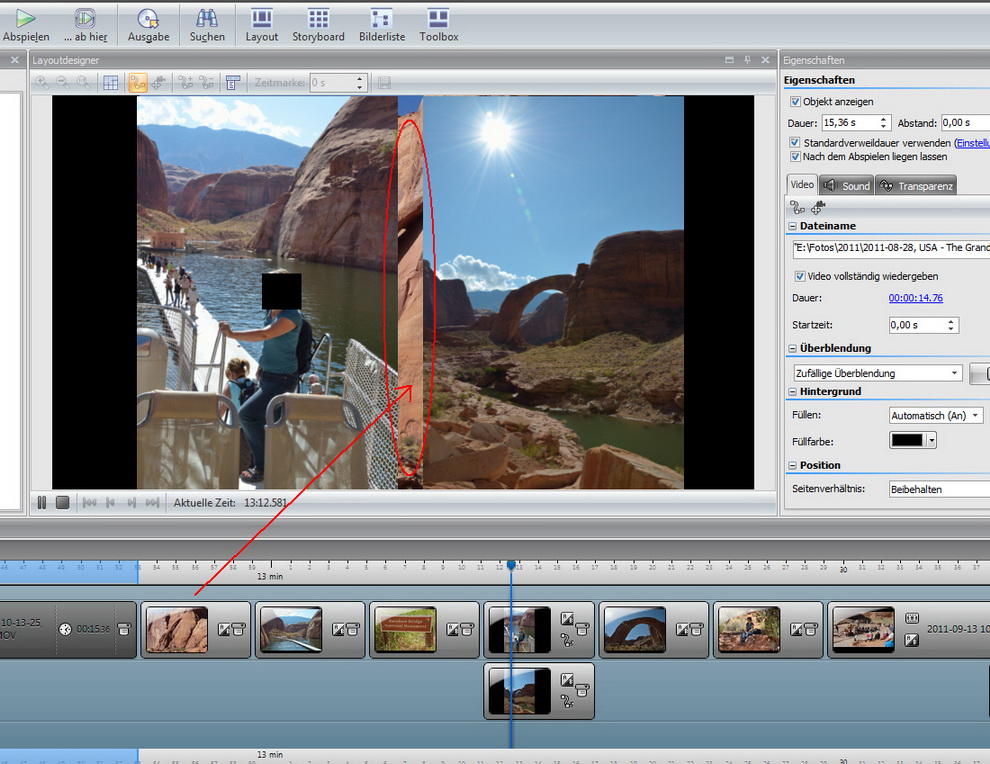Open the Toolbox panel

pyautogui.click(x=438, y=24)
